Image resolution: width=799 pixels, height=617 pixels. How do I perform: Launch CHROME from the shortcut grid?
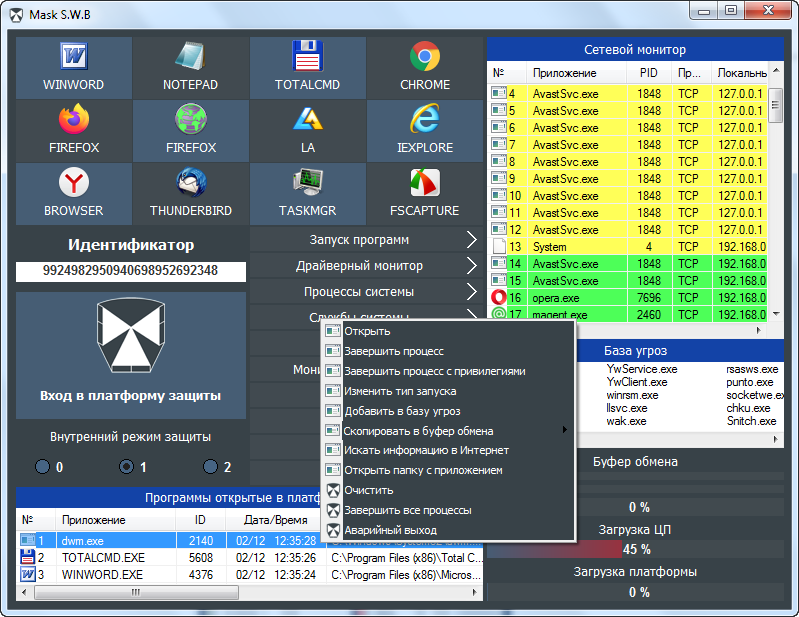coord(425,67)
